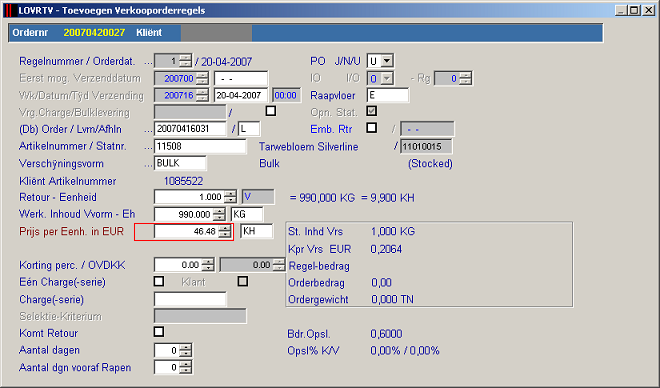Click the (Db) Order lookup ellipsis
This screenshot has width=660, height=388.
[149, 130]
